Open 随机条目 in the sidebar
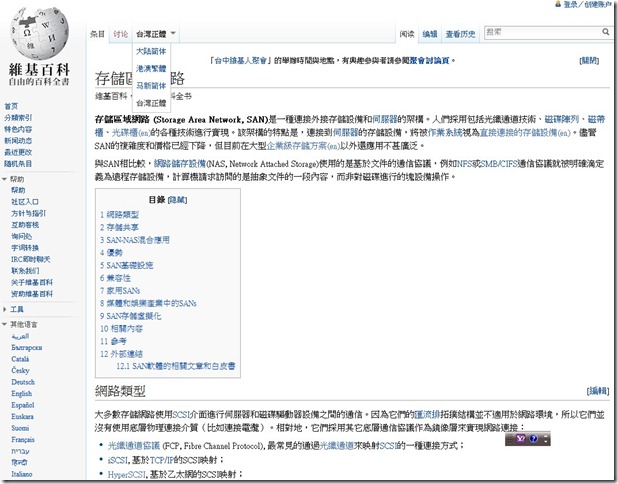 click(x=18, y=163)
